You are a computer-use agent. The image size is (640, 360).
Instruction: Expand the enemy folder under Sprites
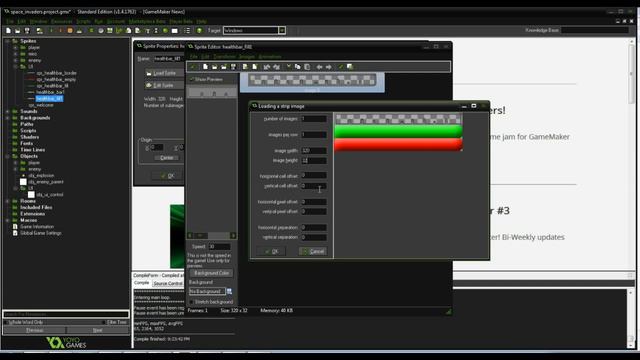pyautogui.click(x=16, y=60)
